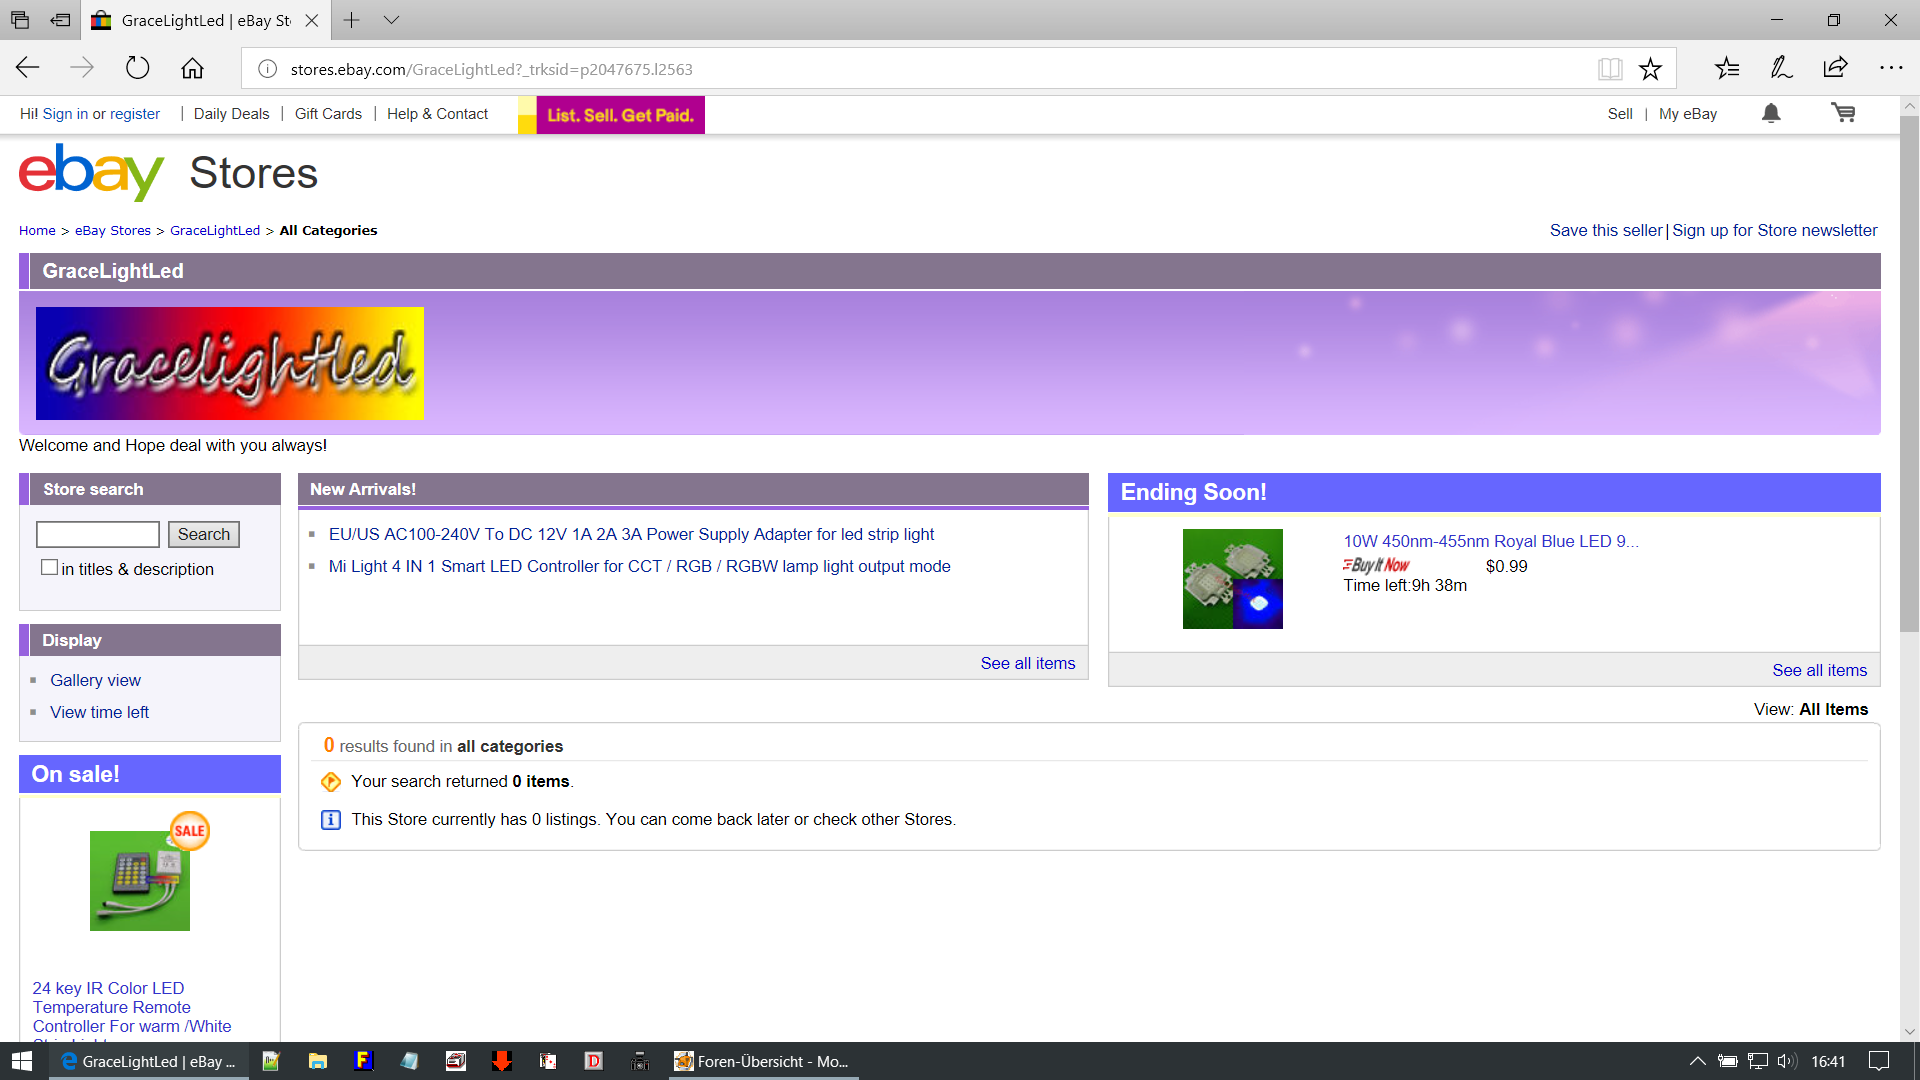Viewport: 1920px width, 1080px height.
Task: Open the browser Settings and more menu
Action: pyautogui.click(x=1891, y=69)
